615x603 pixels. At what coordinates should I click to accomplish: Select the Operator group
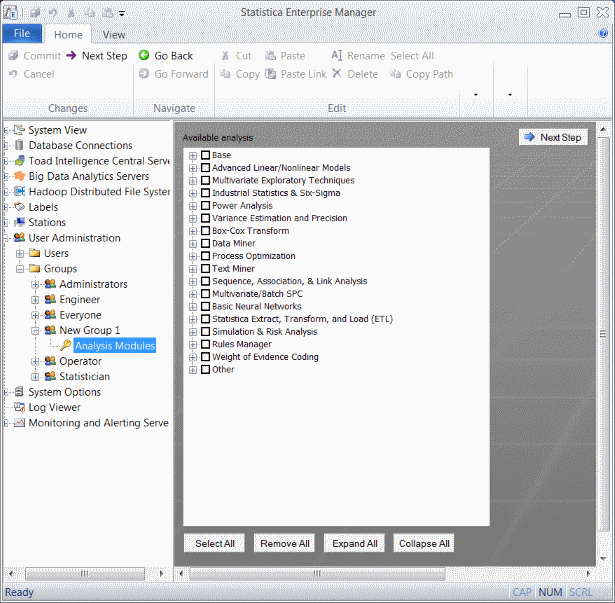80,361
